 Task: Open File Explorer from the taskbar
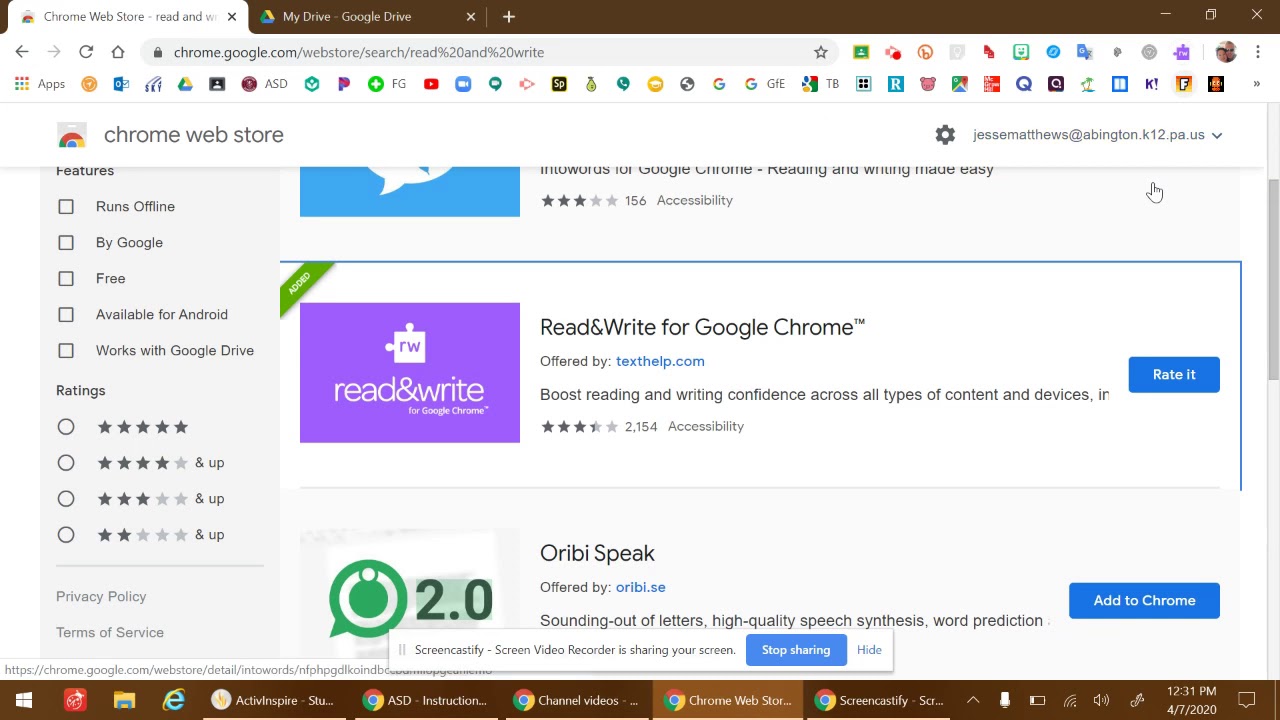[x=124, y=700]
